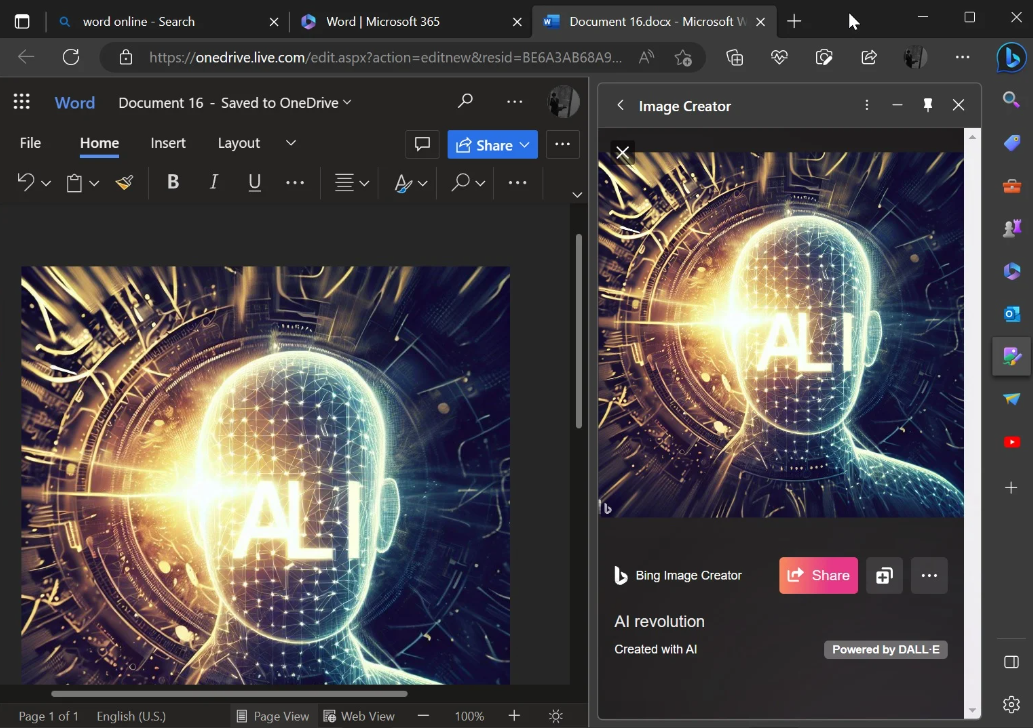Click the Format Painter icon
1033x728 pixels.
tap(124, 182)
